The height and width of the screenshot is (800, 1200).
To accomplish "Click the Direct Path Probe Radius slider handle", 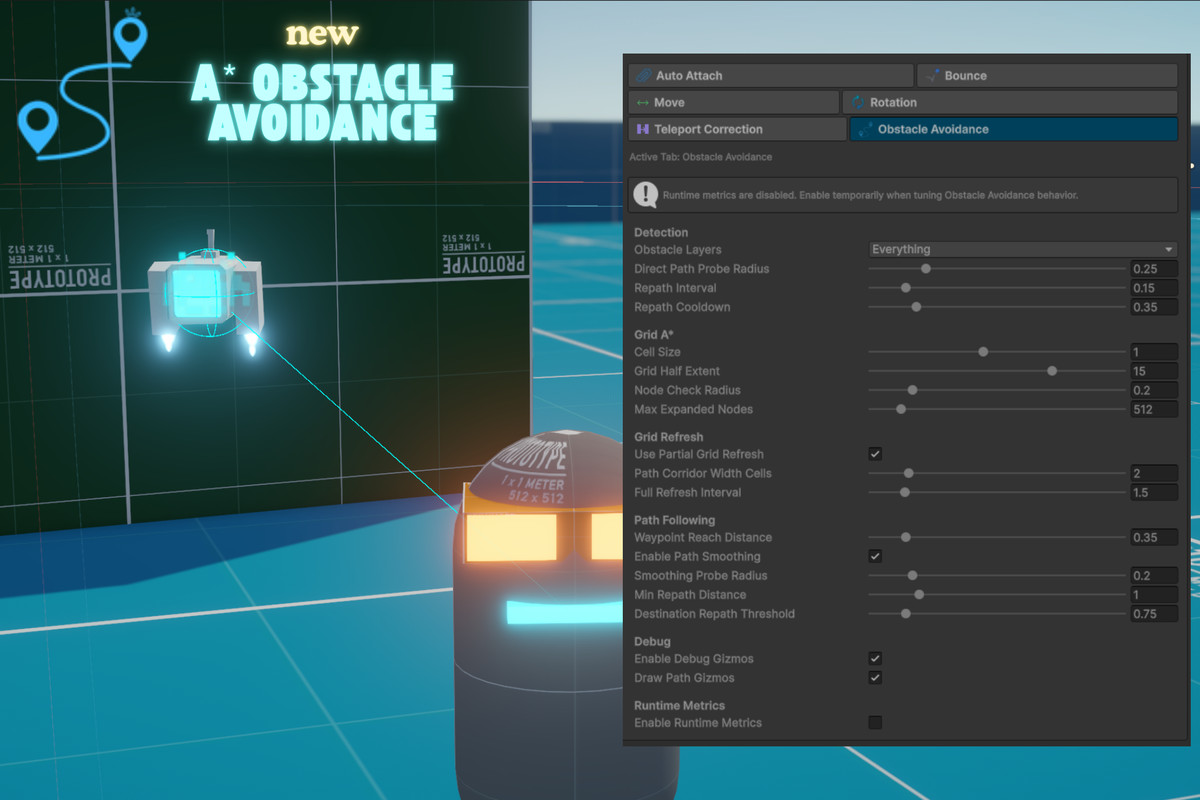I will [x=926, y=269].
